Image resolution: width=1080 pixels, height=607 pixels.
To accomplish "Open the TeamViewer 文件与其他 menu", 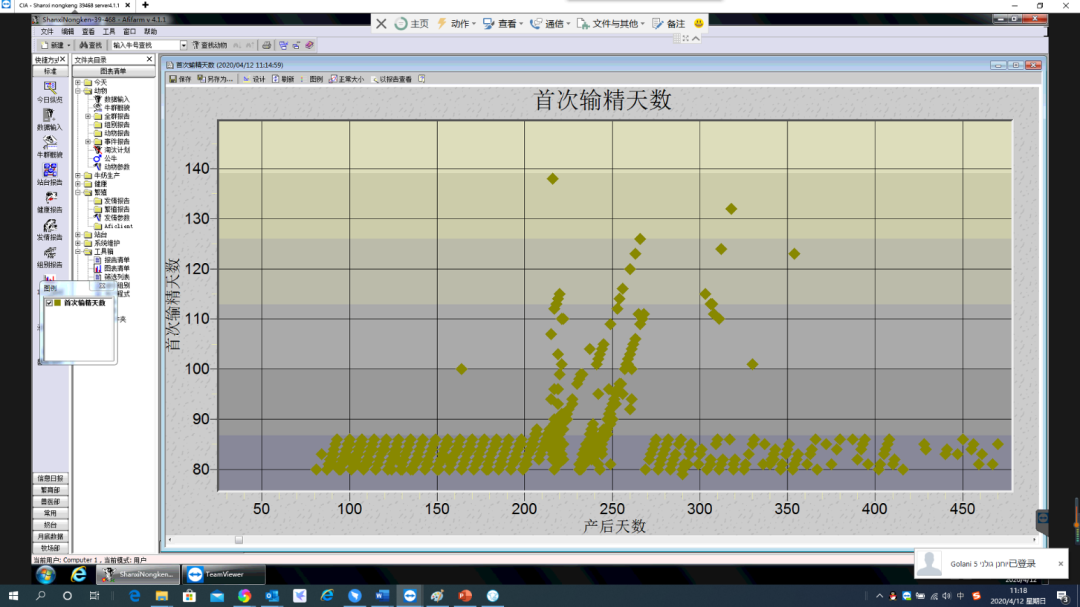I will (x=611, y=23).
